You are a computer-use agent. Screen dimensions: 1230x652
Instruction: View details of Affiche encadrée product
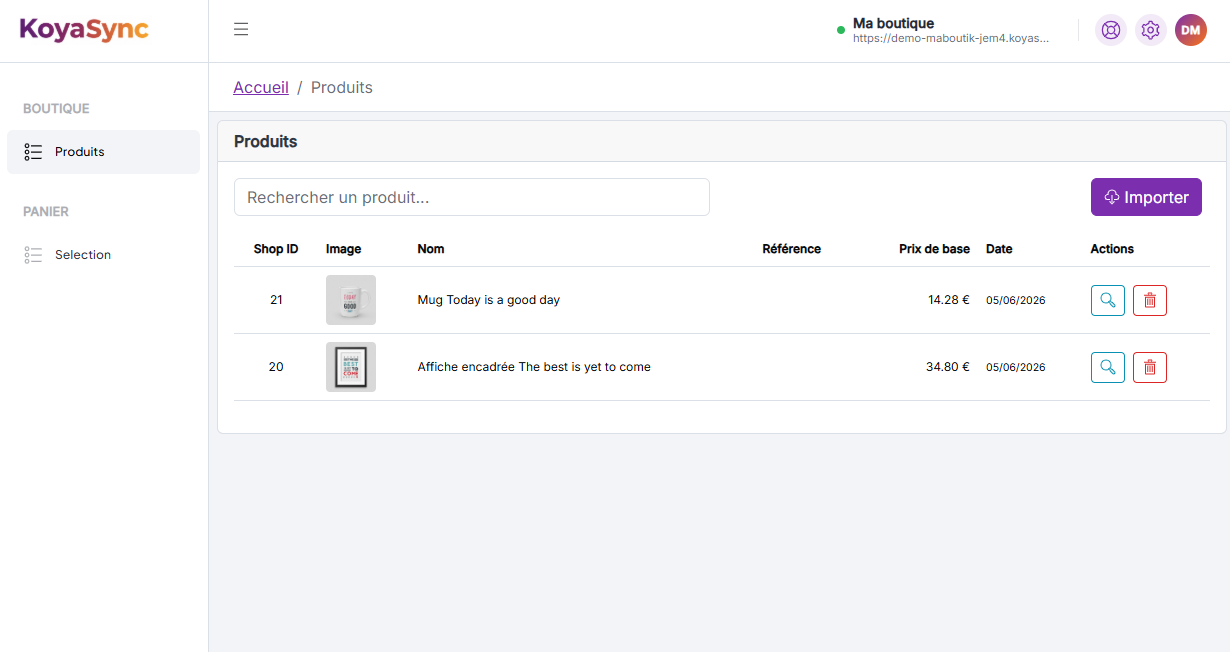[x=1107, y=367]
